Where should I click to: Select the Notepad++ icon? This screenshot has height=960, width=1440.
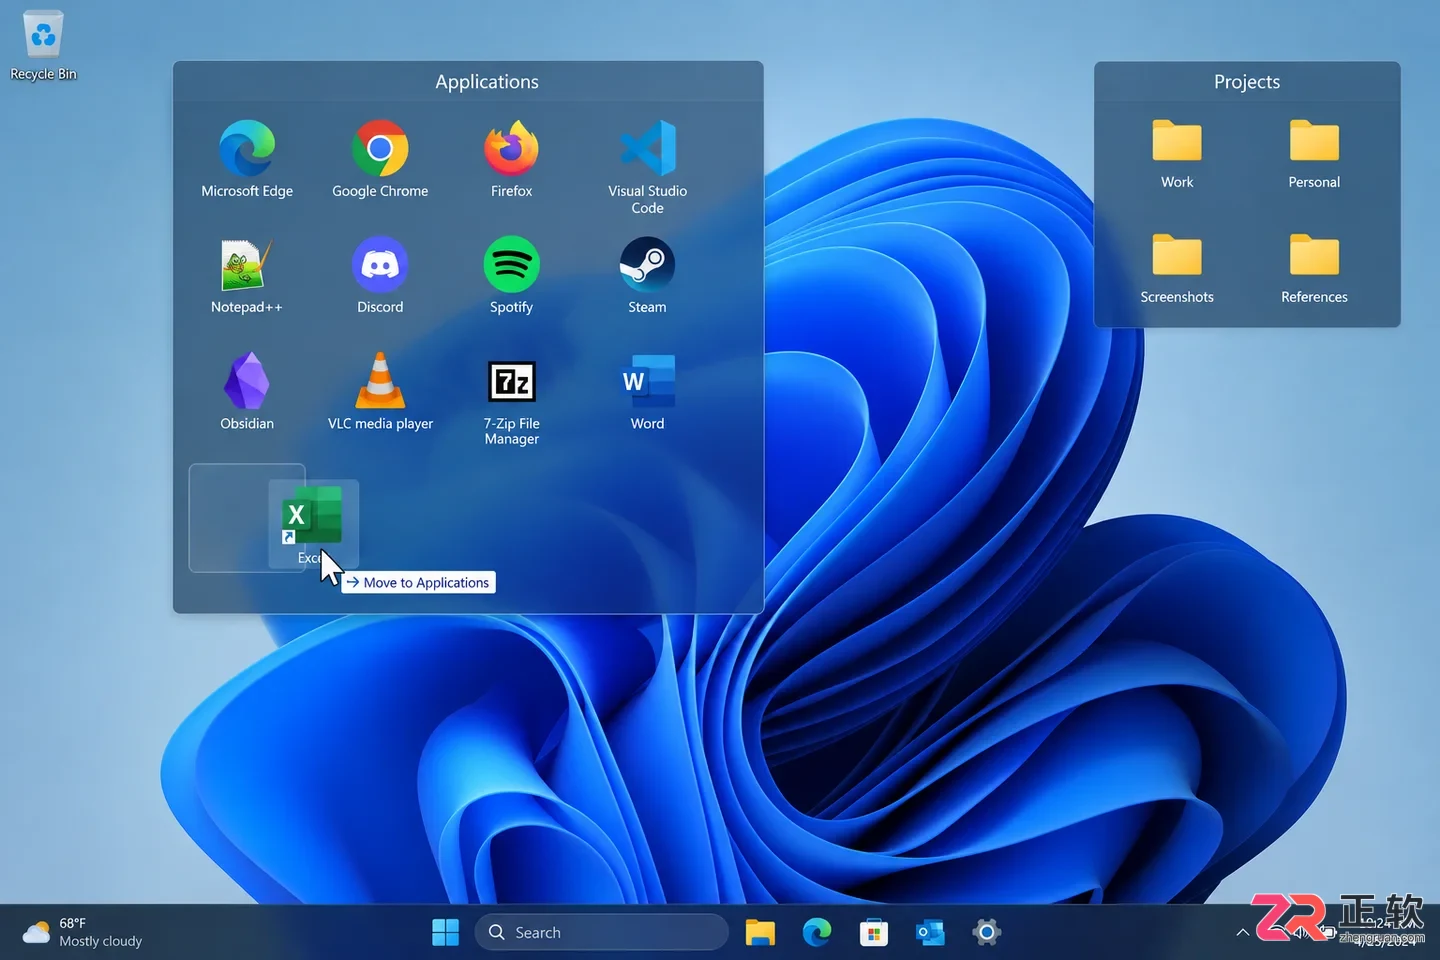point(247,265)
